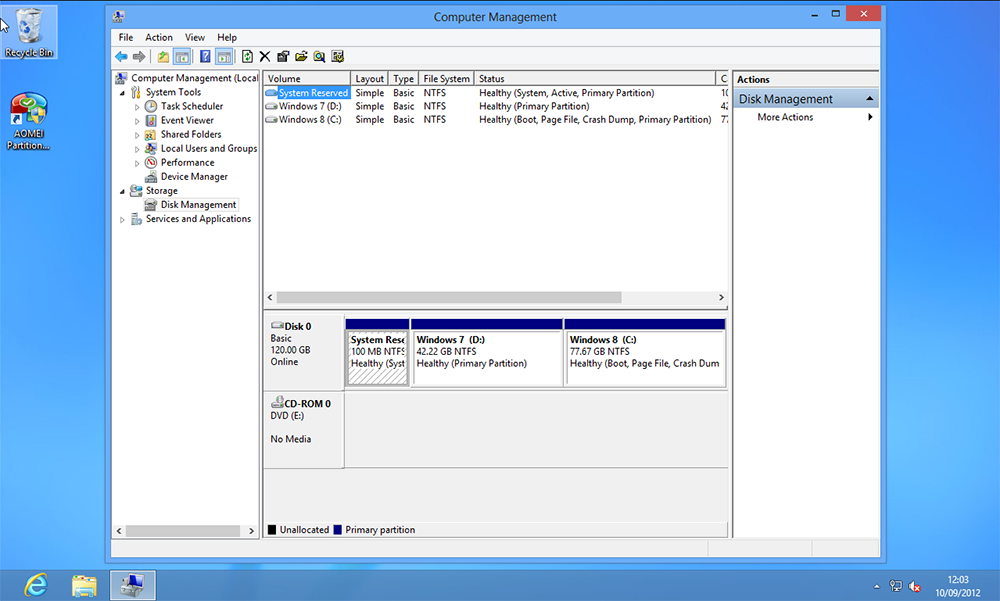Select Shared Folders in the tree
This screenshot has width=1000, height=601.
coord(191,135)
